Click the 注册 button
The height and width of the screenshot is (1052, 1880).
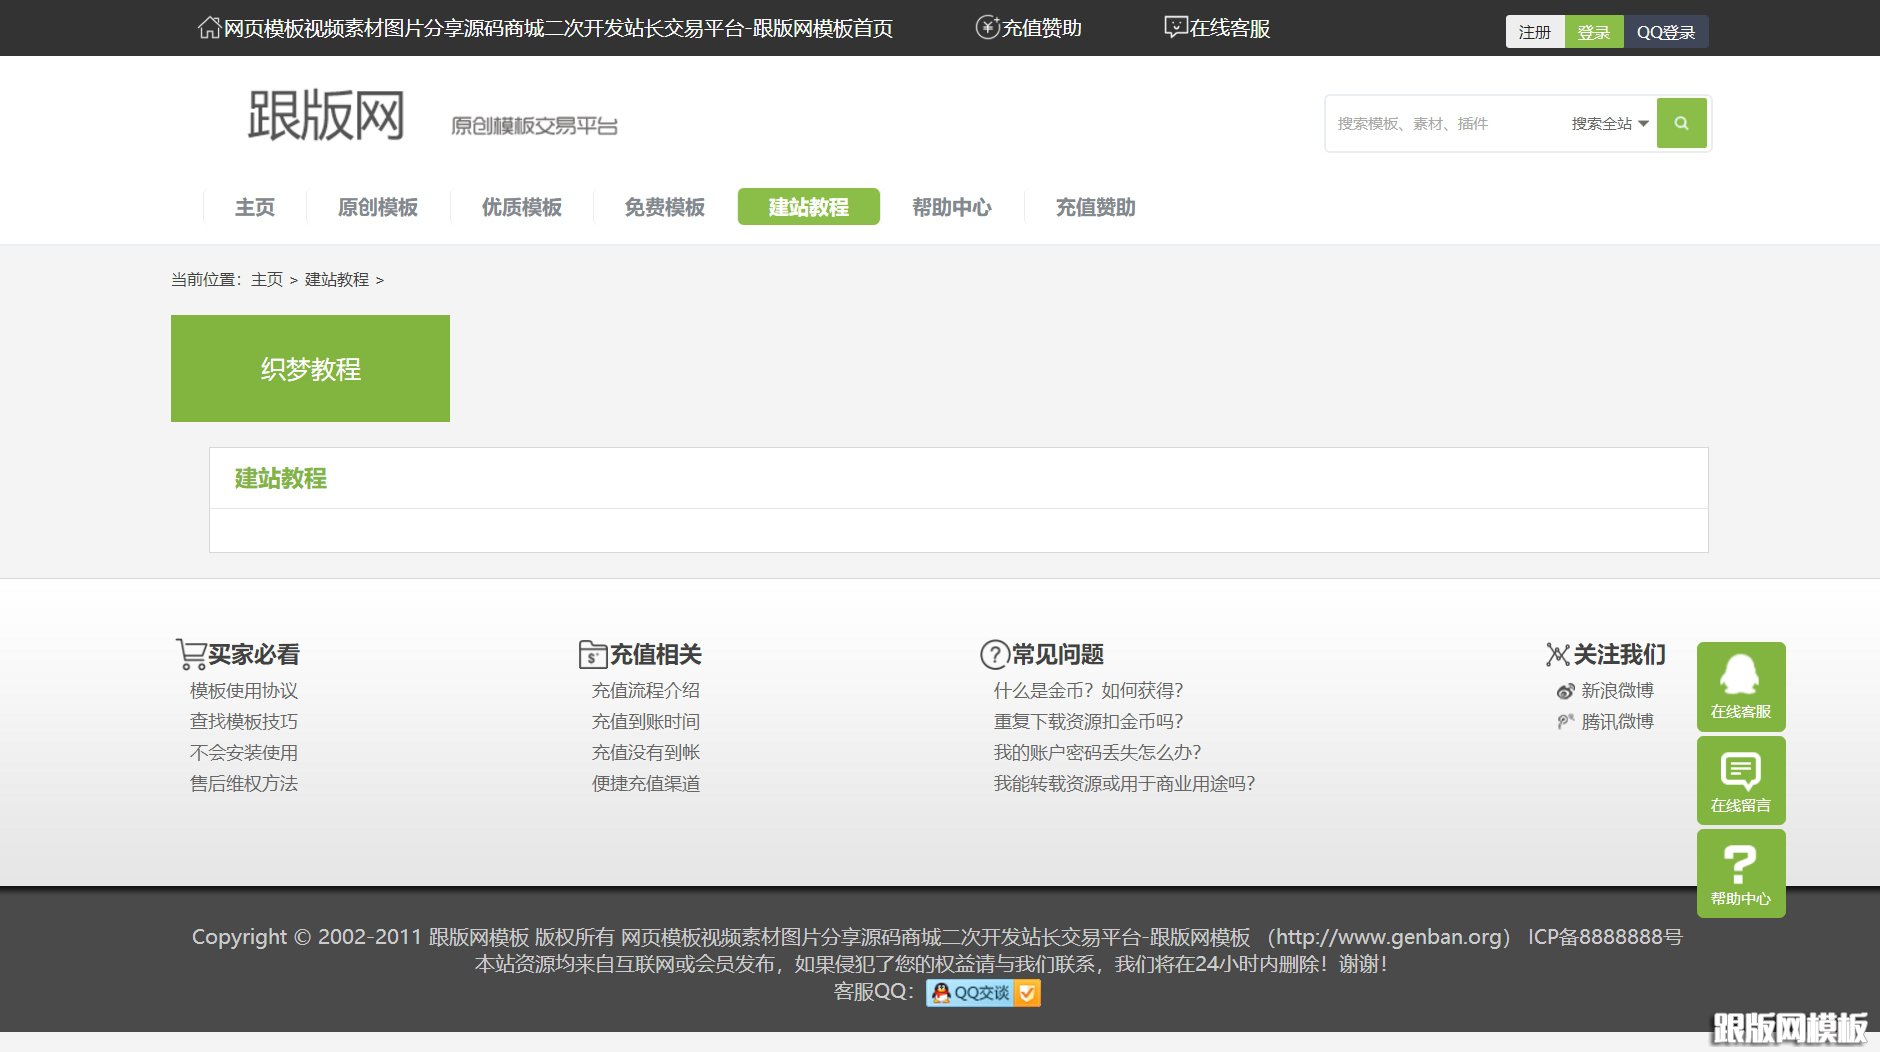pyautogui.click(x=1533, y=31)
